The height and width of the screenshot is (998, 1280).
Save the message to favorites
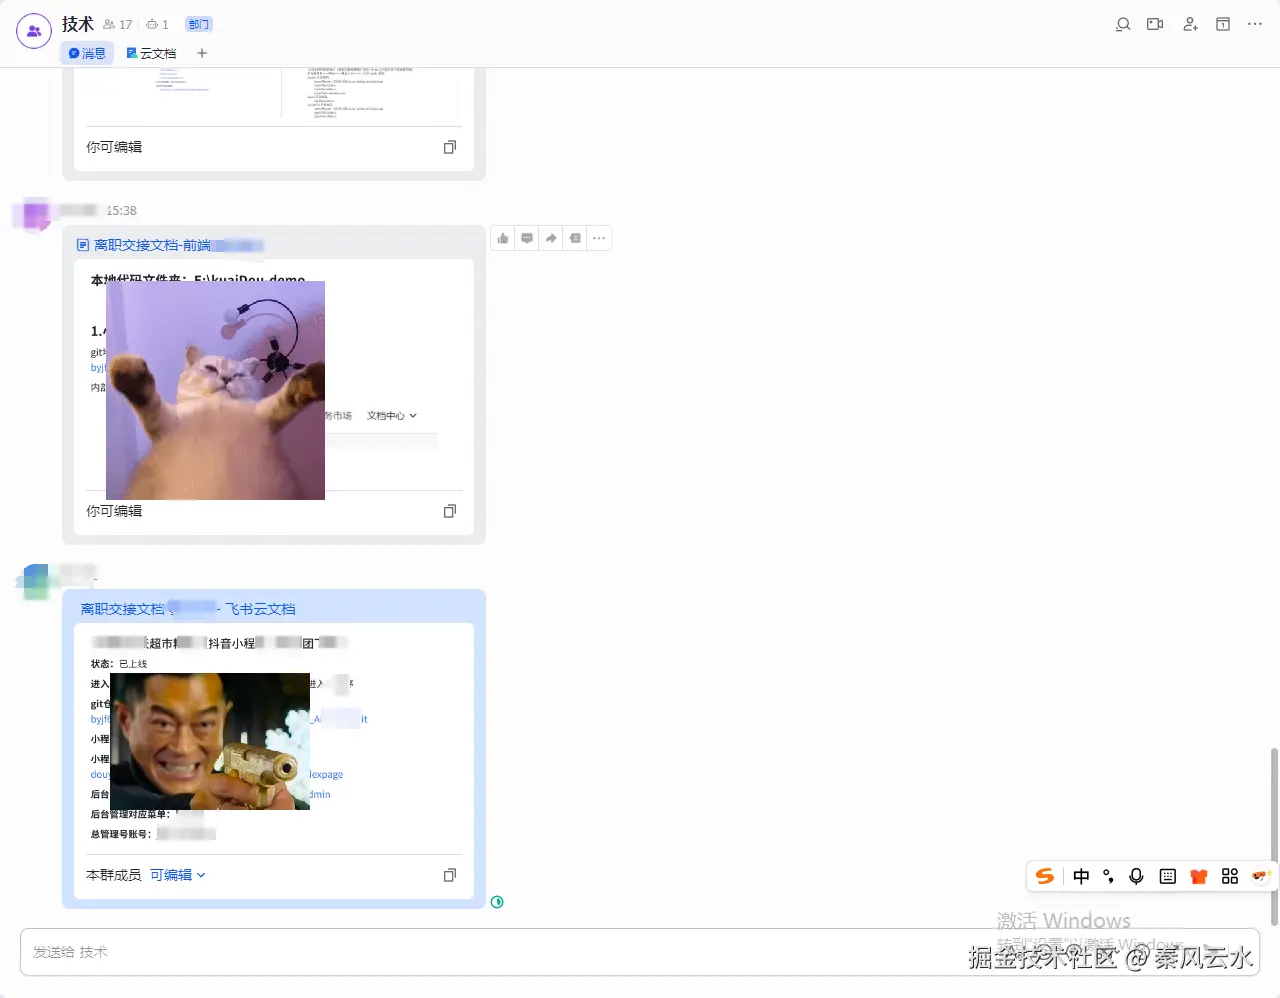[x=575, y=238]
